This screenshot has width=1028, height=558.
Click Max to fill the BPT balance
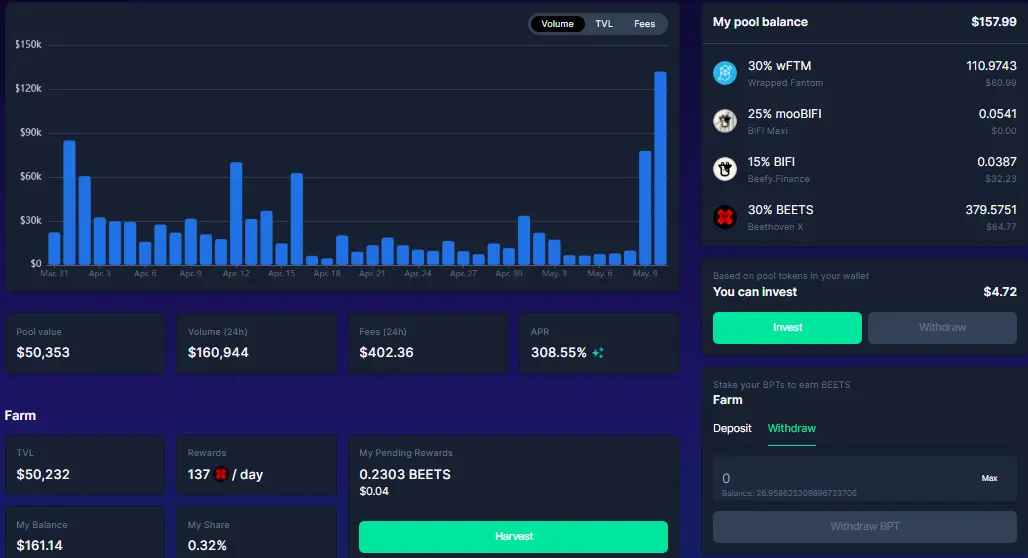[x=989, y=478]
